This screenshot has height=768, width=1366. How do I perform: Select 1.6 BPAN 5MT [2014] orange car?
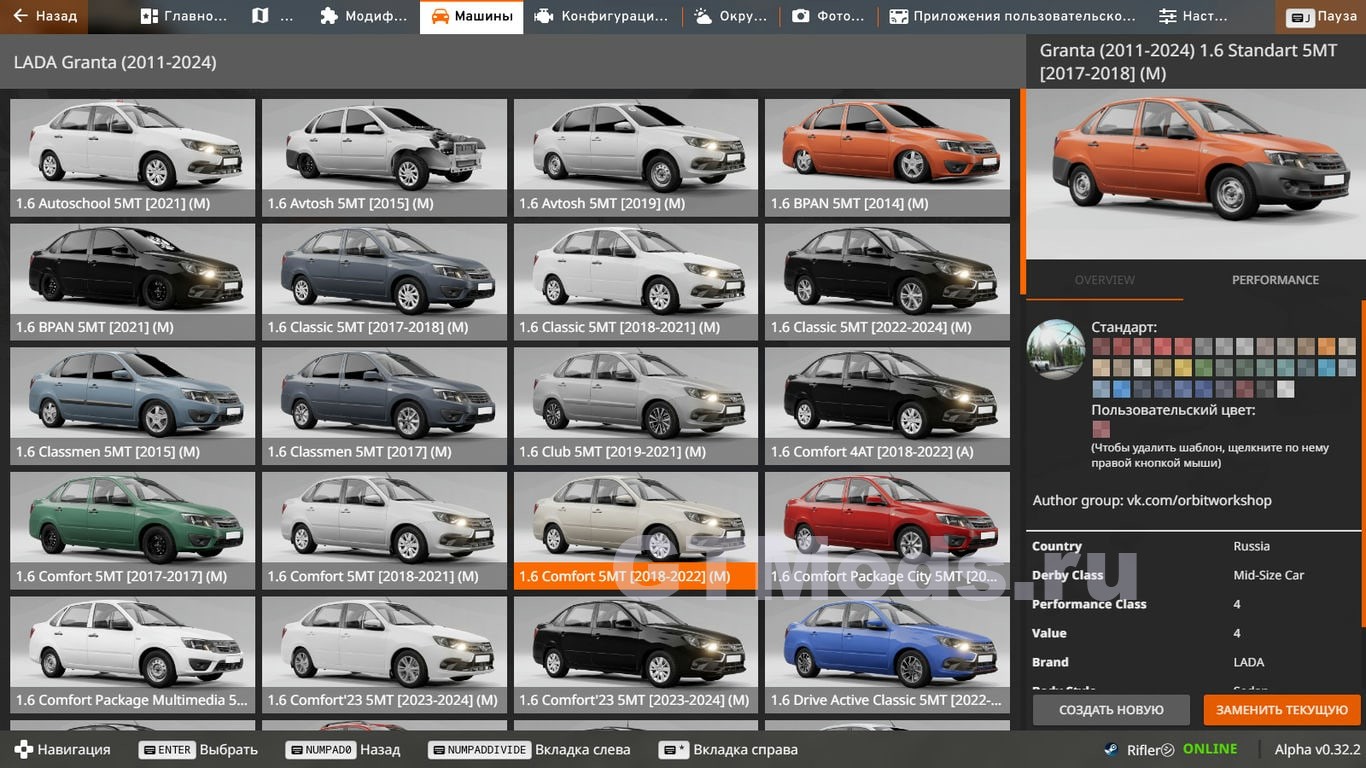(x=887, y=157)
